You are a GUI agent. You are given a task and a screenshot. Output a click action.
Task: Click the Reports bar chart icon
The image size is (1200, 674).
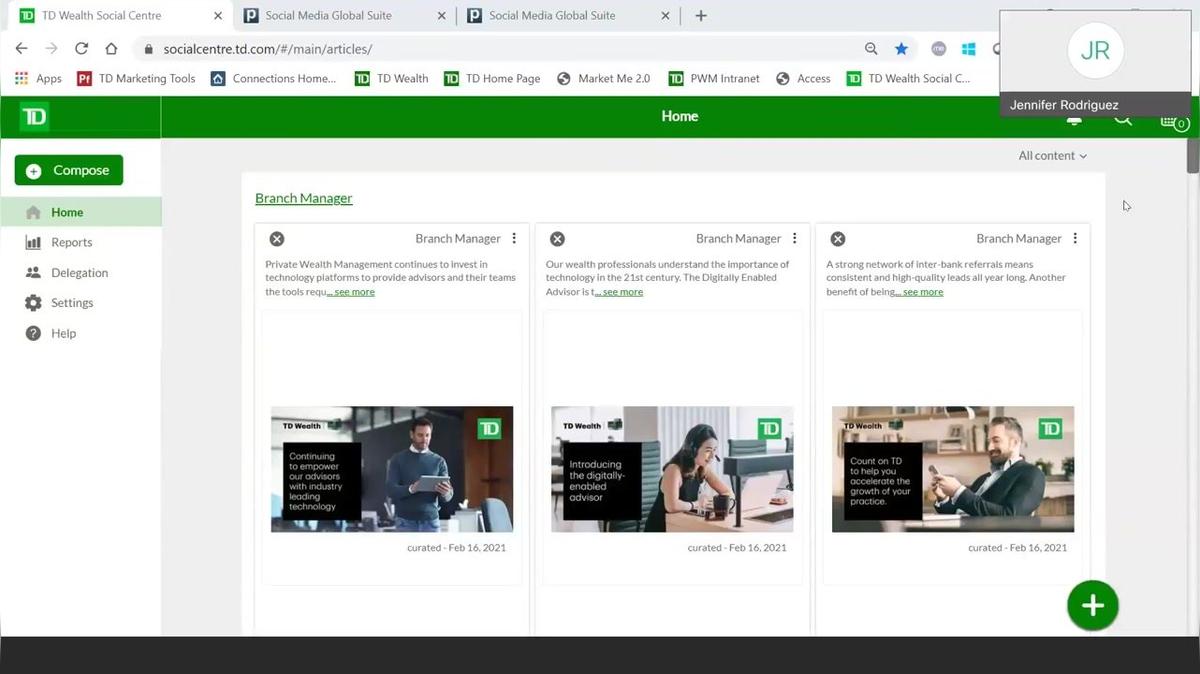[33, 242]
